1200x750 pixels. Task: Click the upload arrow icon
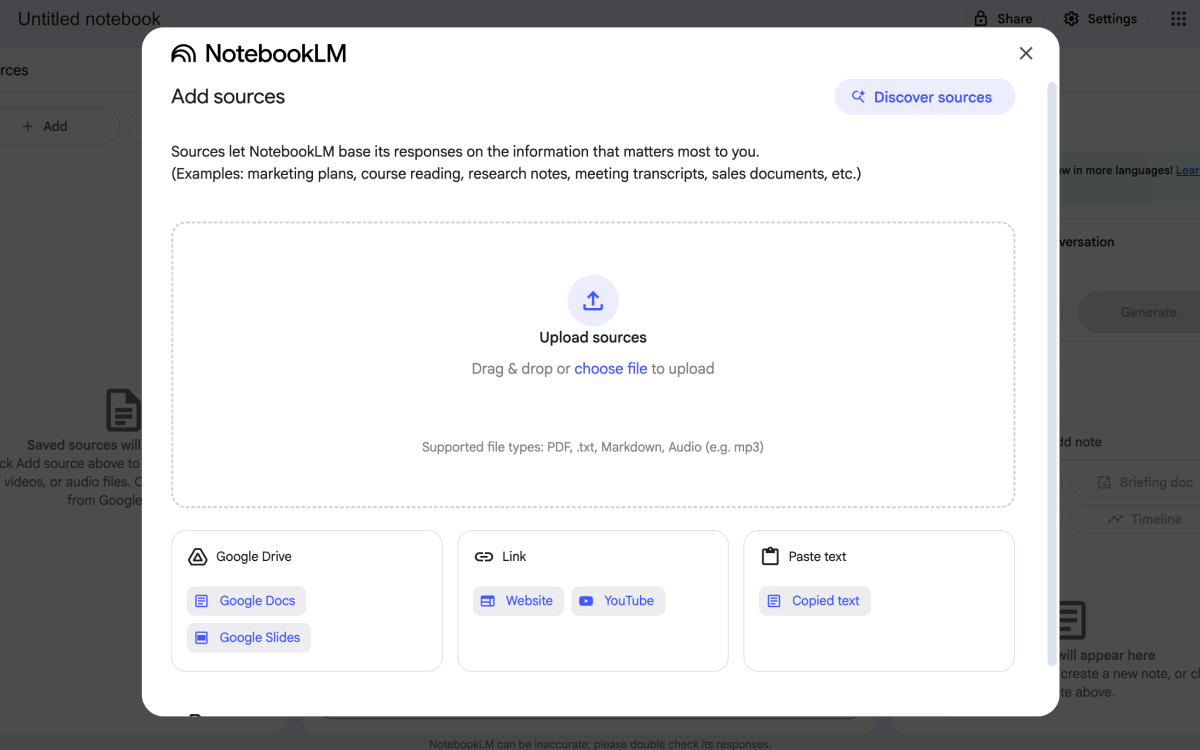click(x=593, y=301)
